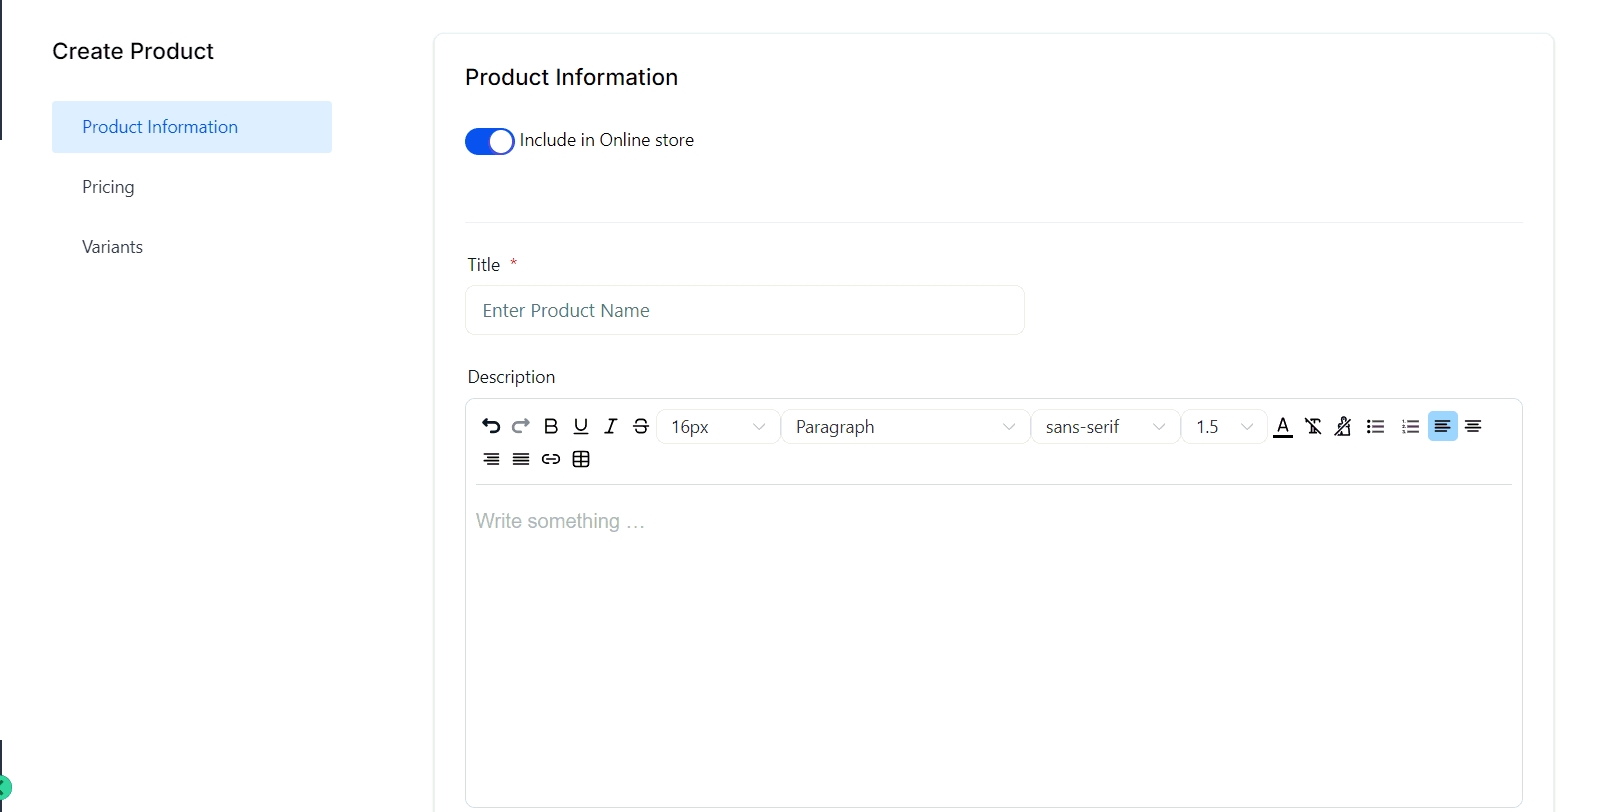The image size is (1620, 812).
Task: Open the sans-serif font family dropdown
Action: [x=1105, y=427]
